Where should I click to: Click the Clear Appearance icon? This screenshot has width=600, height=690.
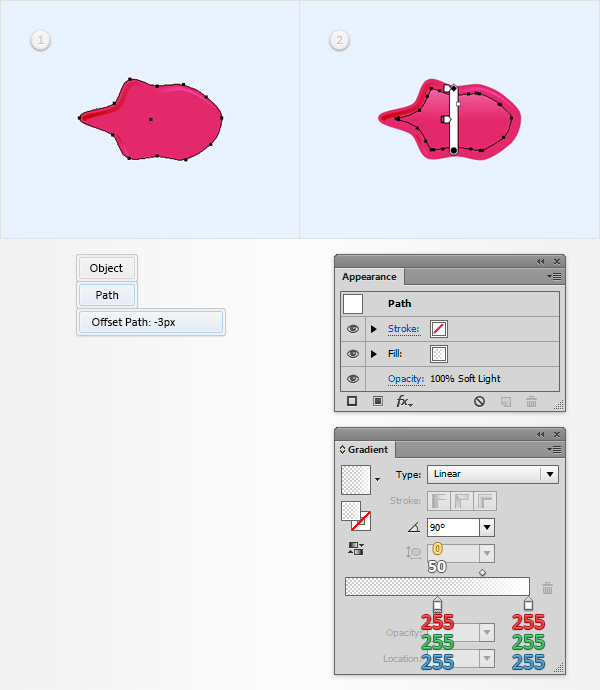pos(479,401)
